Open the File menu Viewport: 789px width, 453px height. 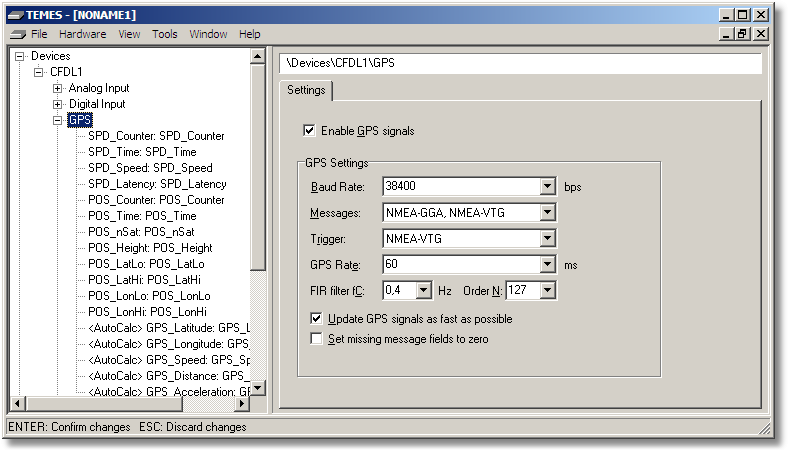(x=39, y=34)
